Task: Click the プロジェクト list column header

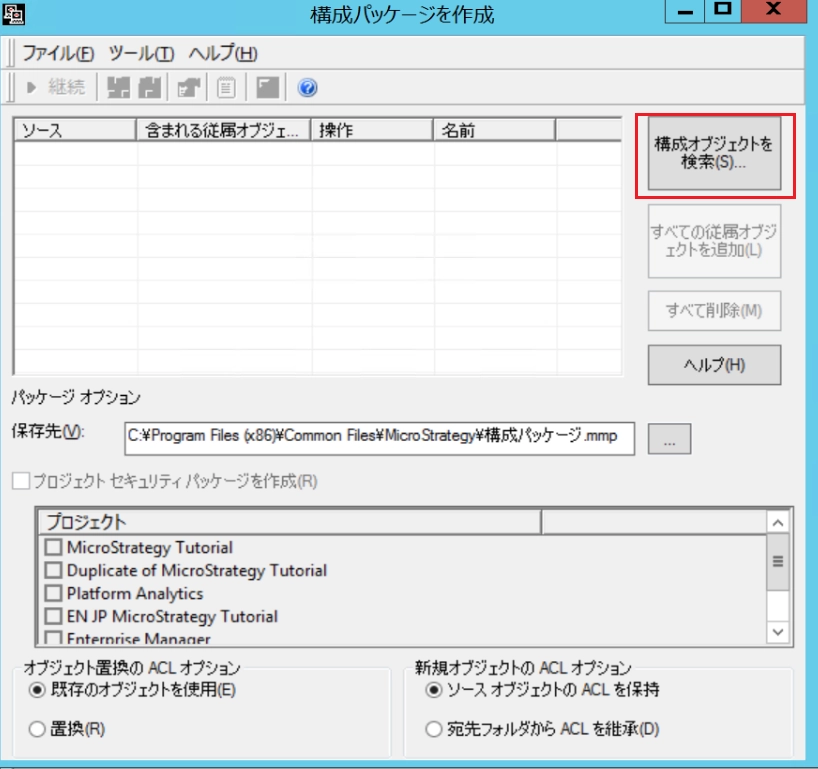Action: pos(290,522)
